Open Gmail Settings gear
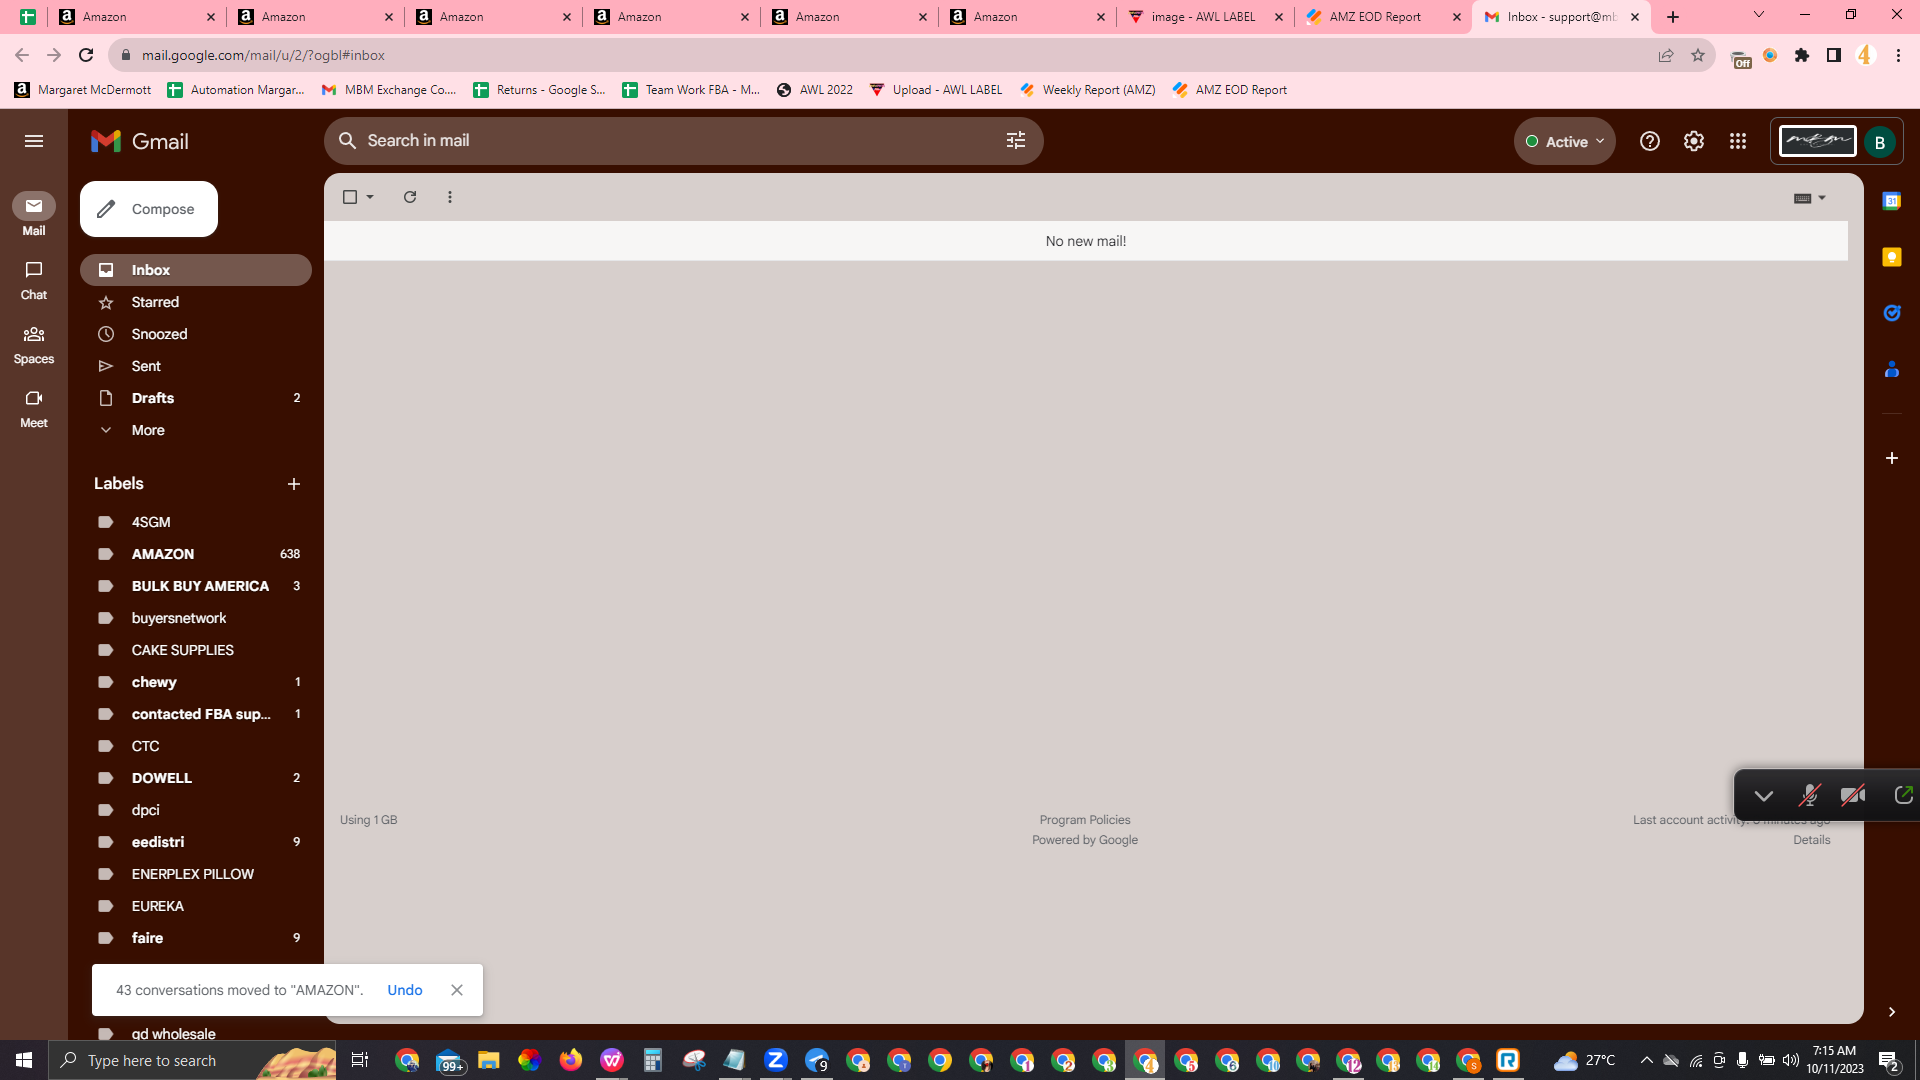Viewport: 1920px width, 1080px height. (1694, 141)
